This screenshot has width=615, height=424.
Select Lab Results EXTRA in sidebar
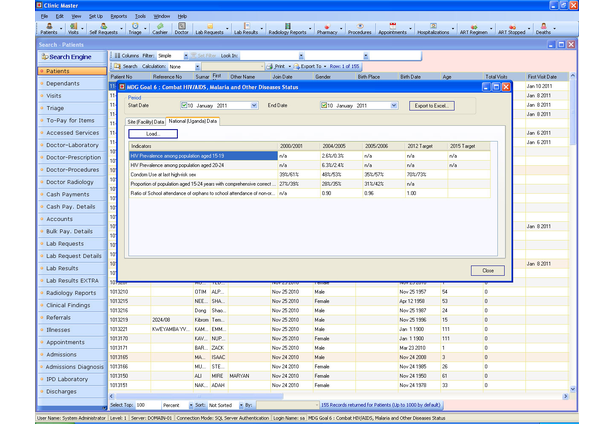(72, 280)
